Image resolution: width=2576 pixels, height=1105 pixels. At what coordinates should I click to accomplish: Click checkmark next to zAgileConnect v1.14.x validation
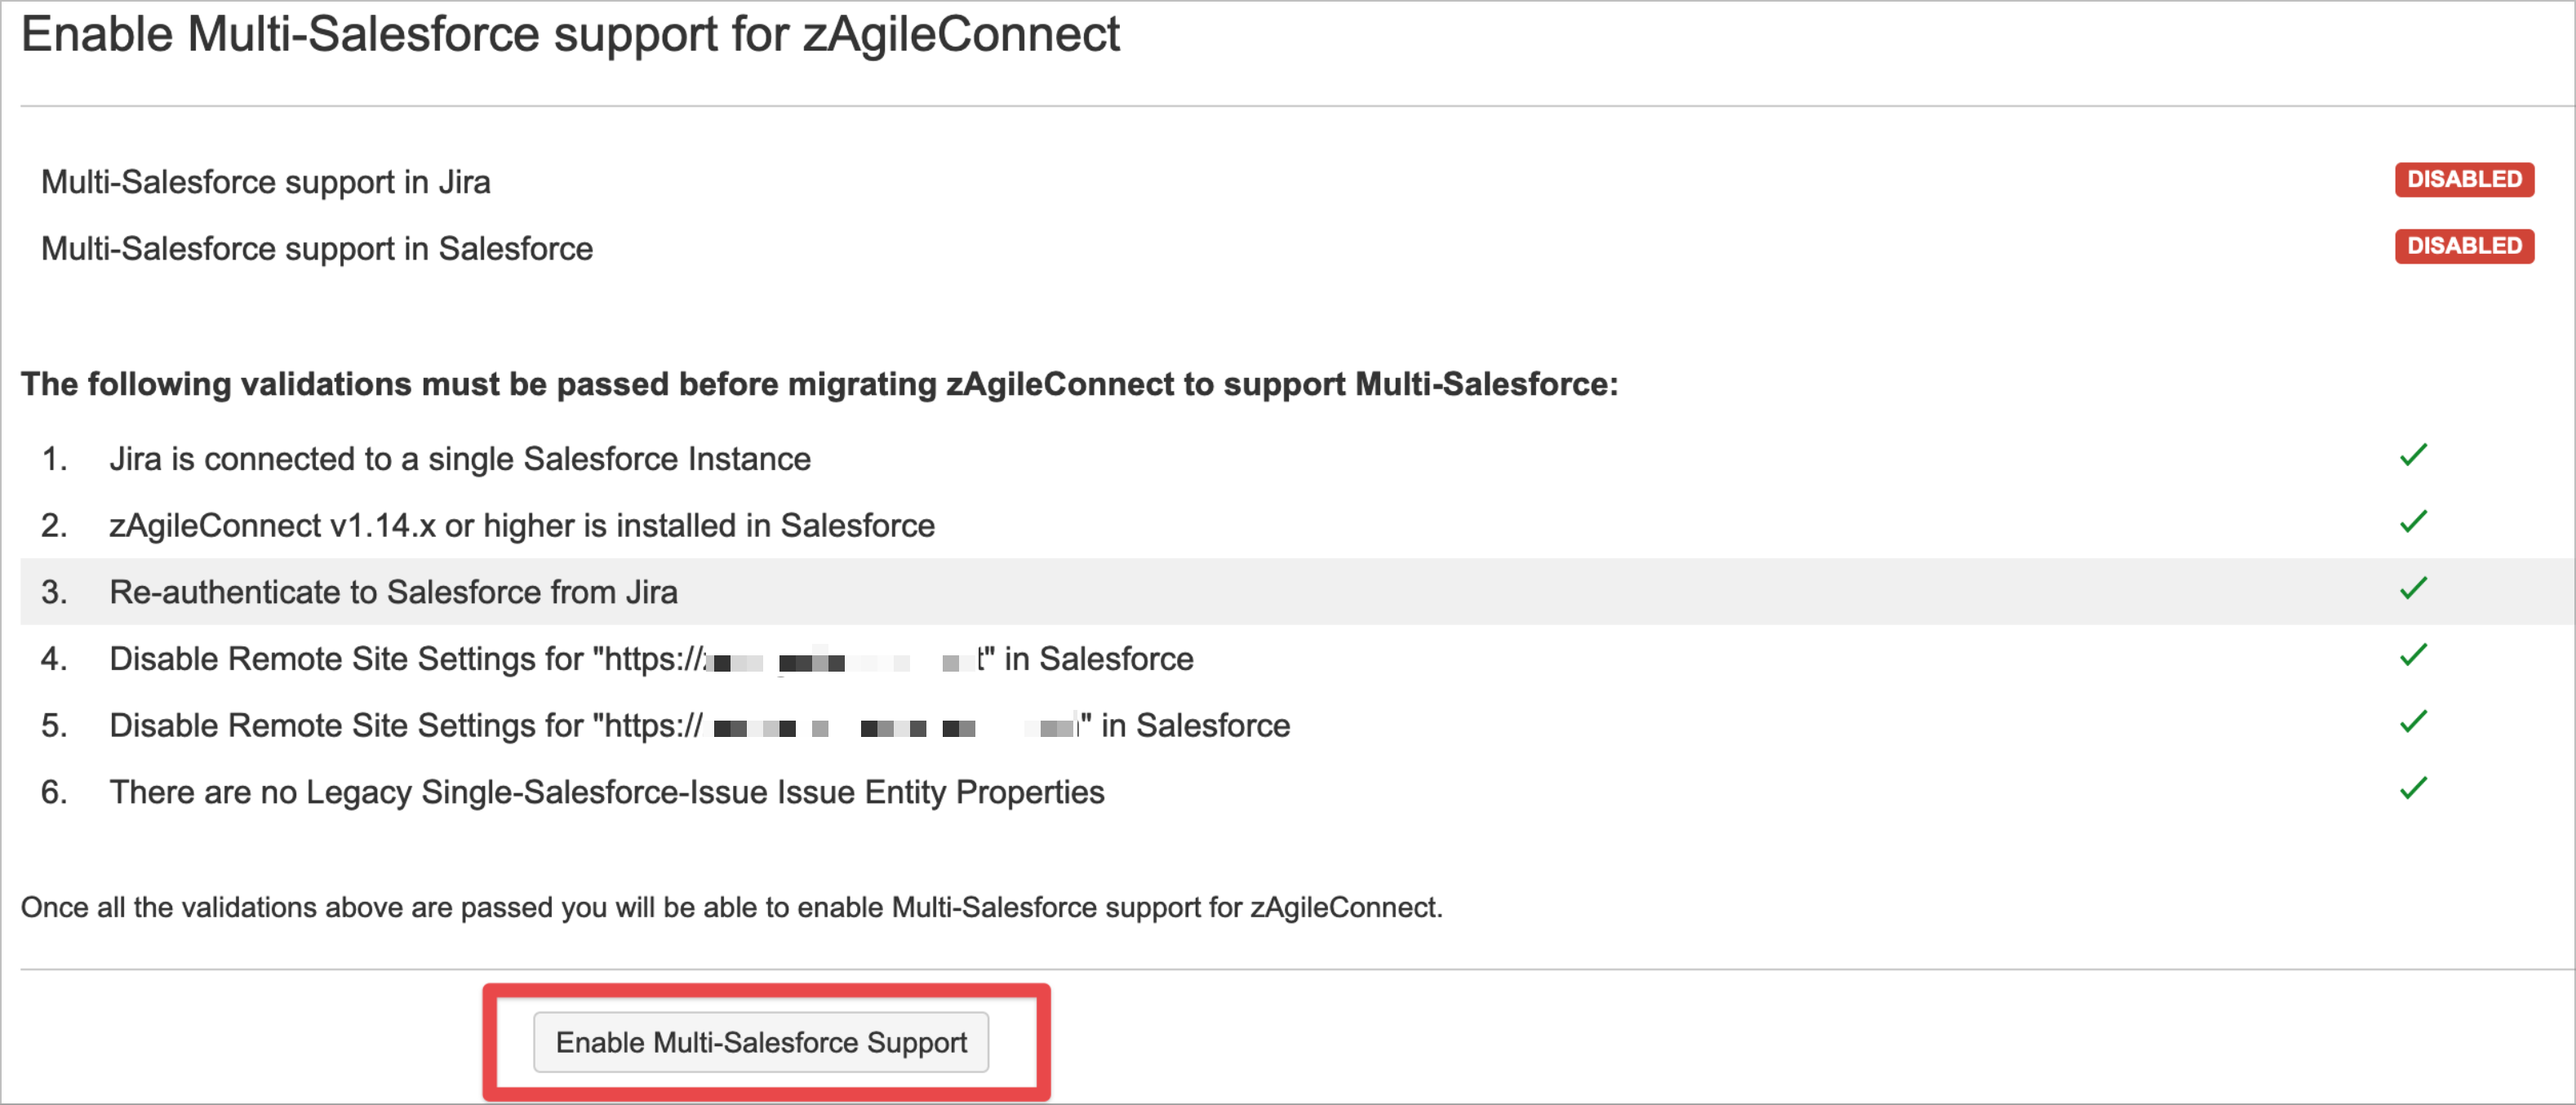pos(2413,522)
